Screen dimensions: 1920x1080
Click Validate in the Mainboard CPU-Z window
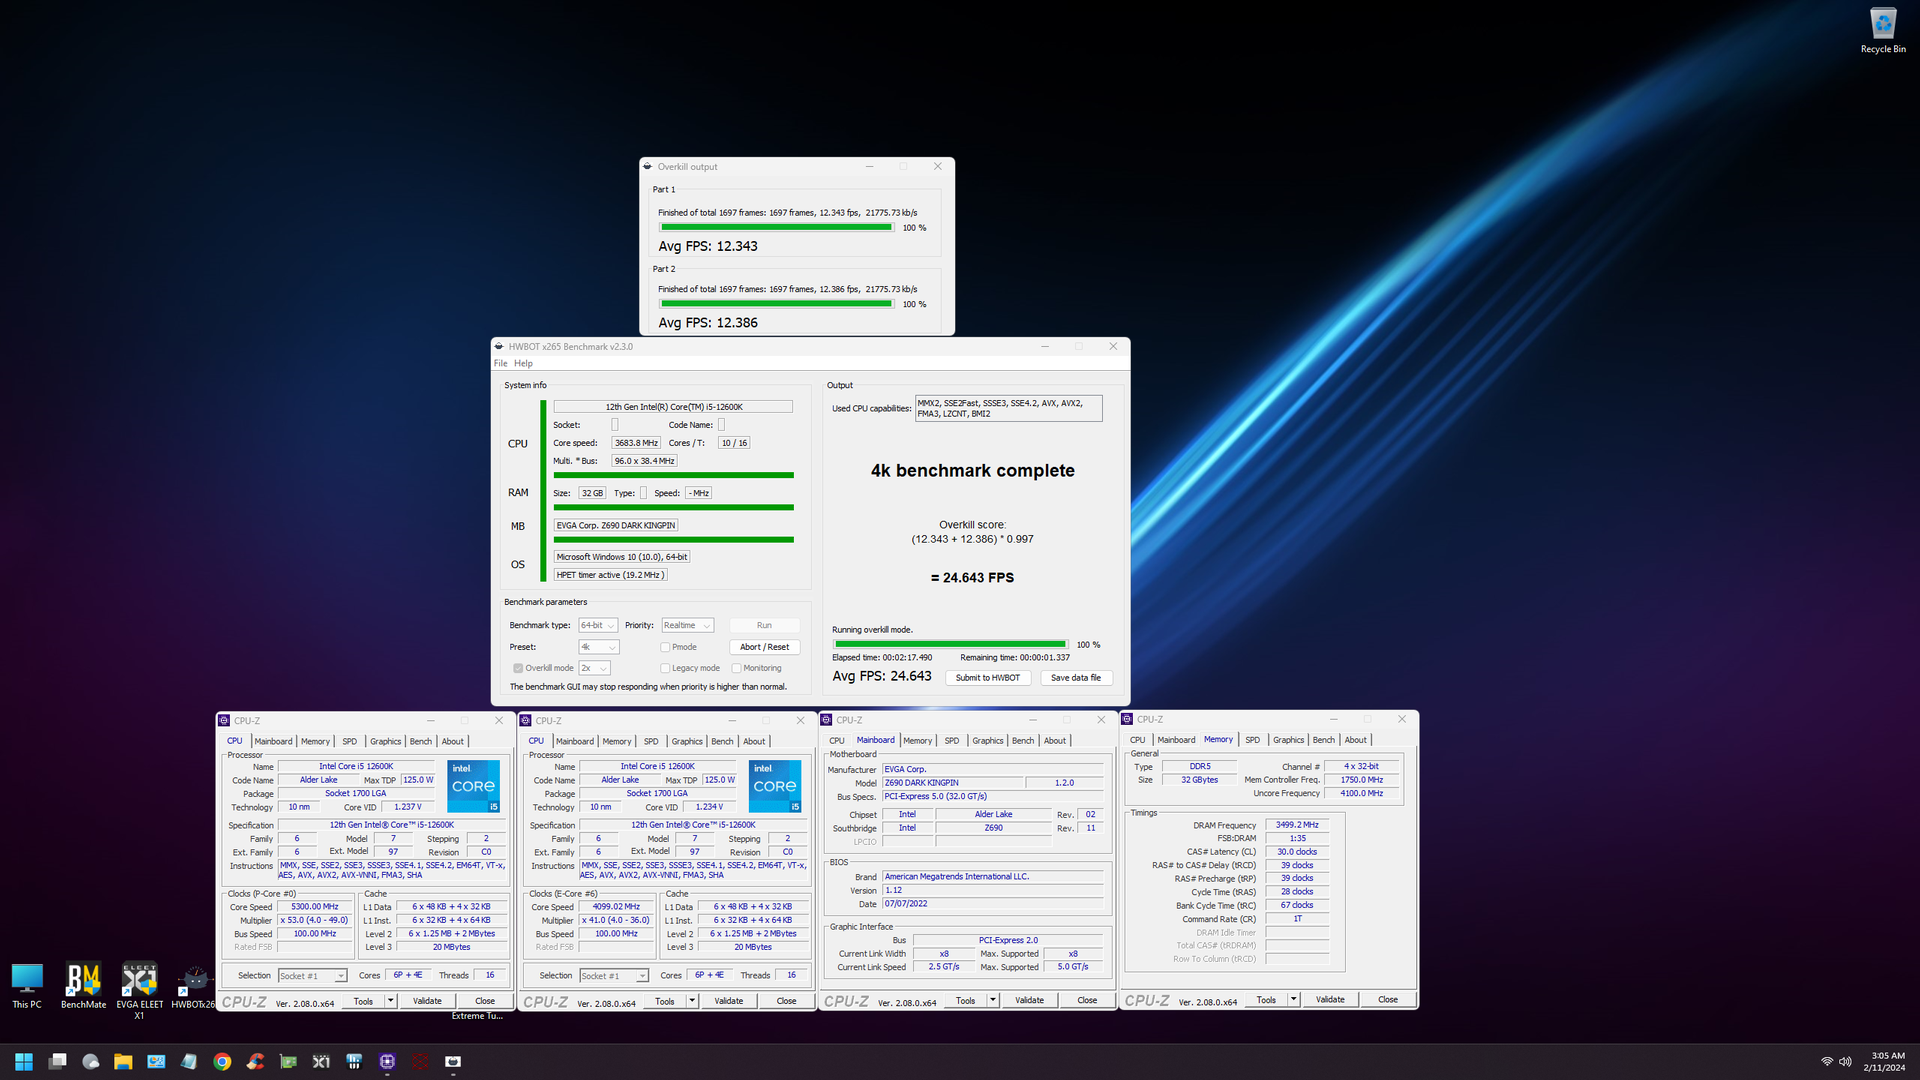coord(1029,1000)
